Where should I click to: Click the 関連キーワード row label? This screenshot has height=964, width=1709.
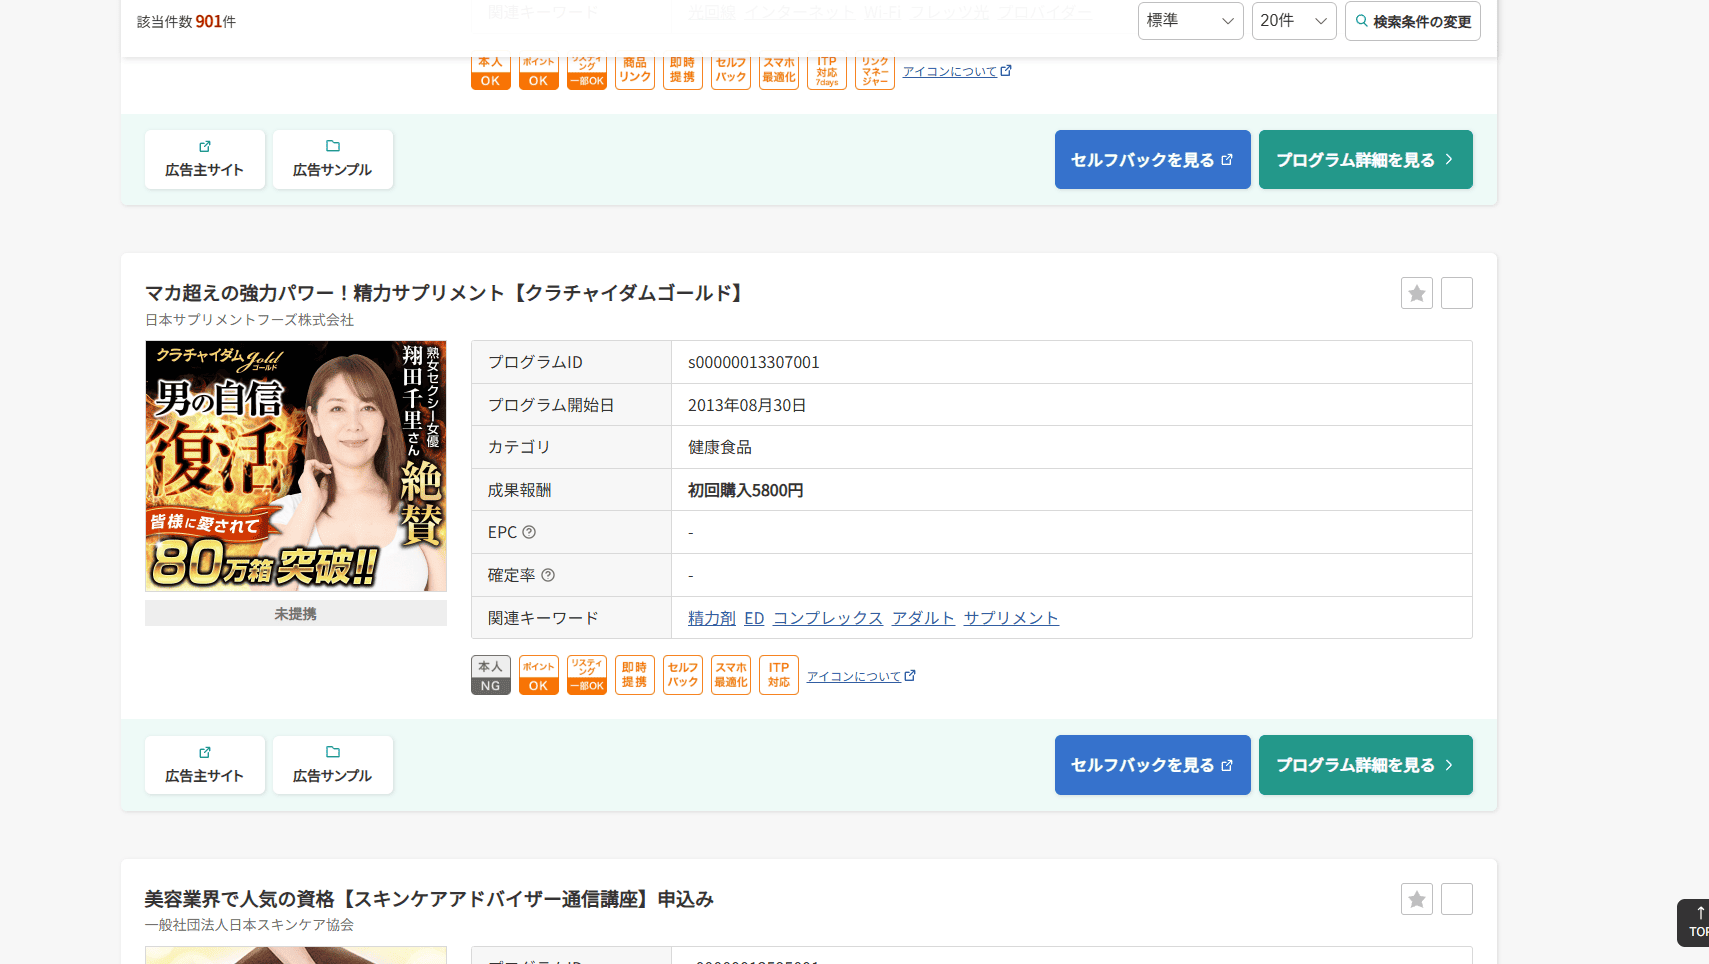pos(543,618)
